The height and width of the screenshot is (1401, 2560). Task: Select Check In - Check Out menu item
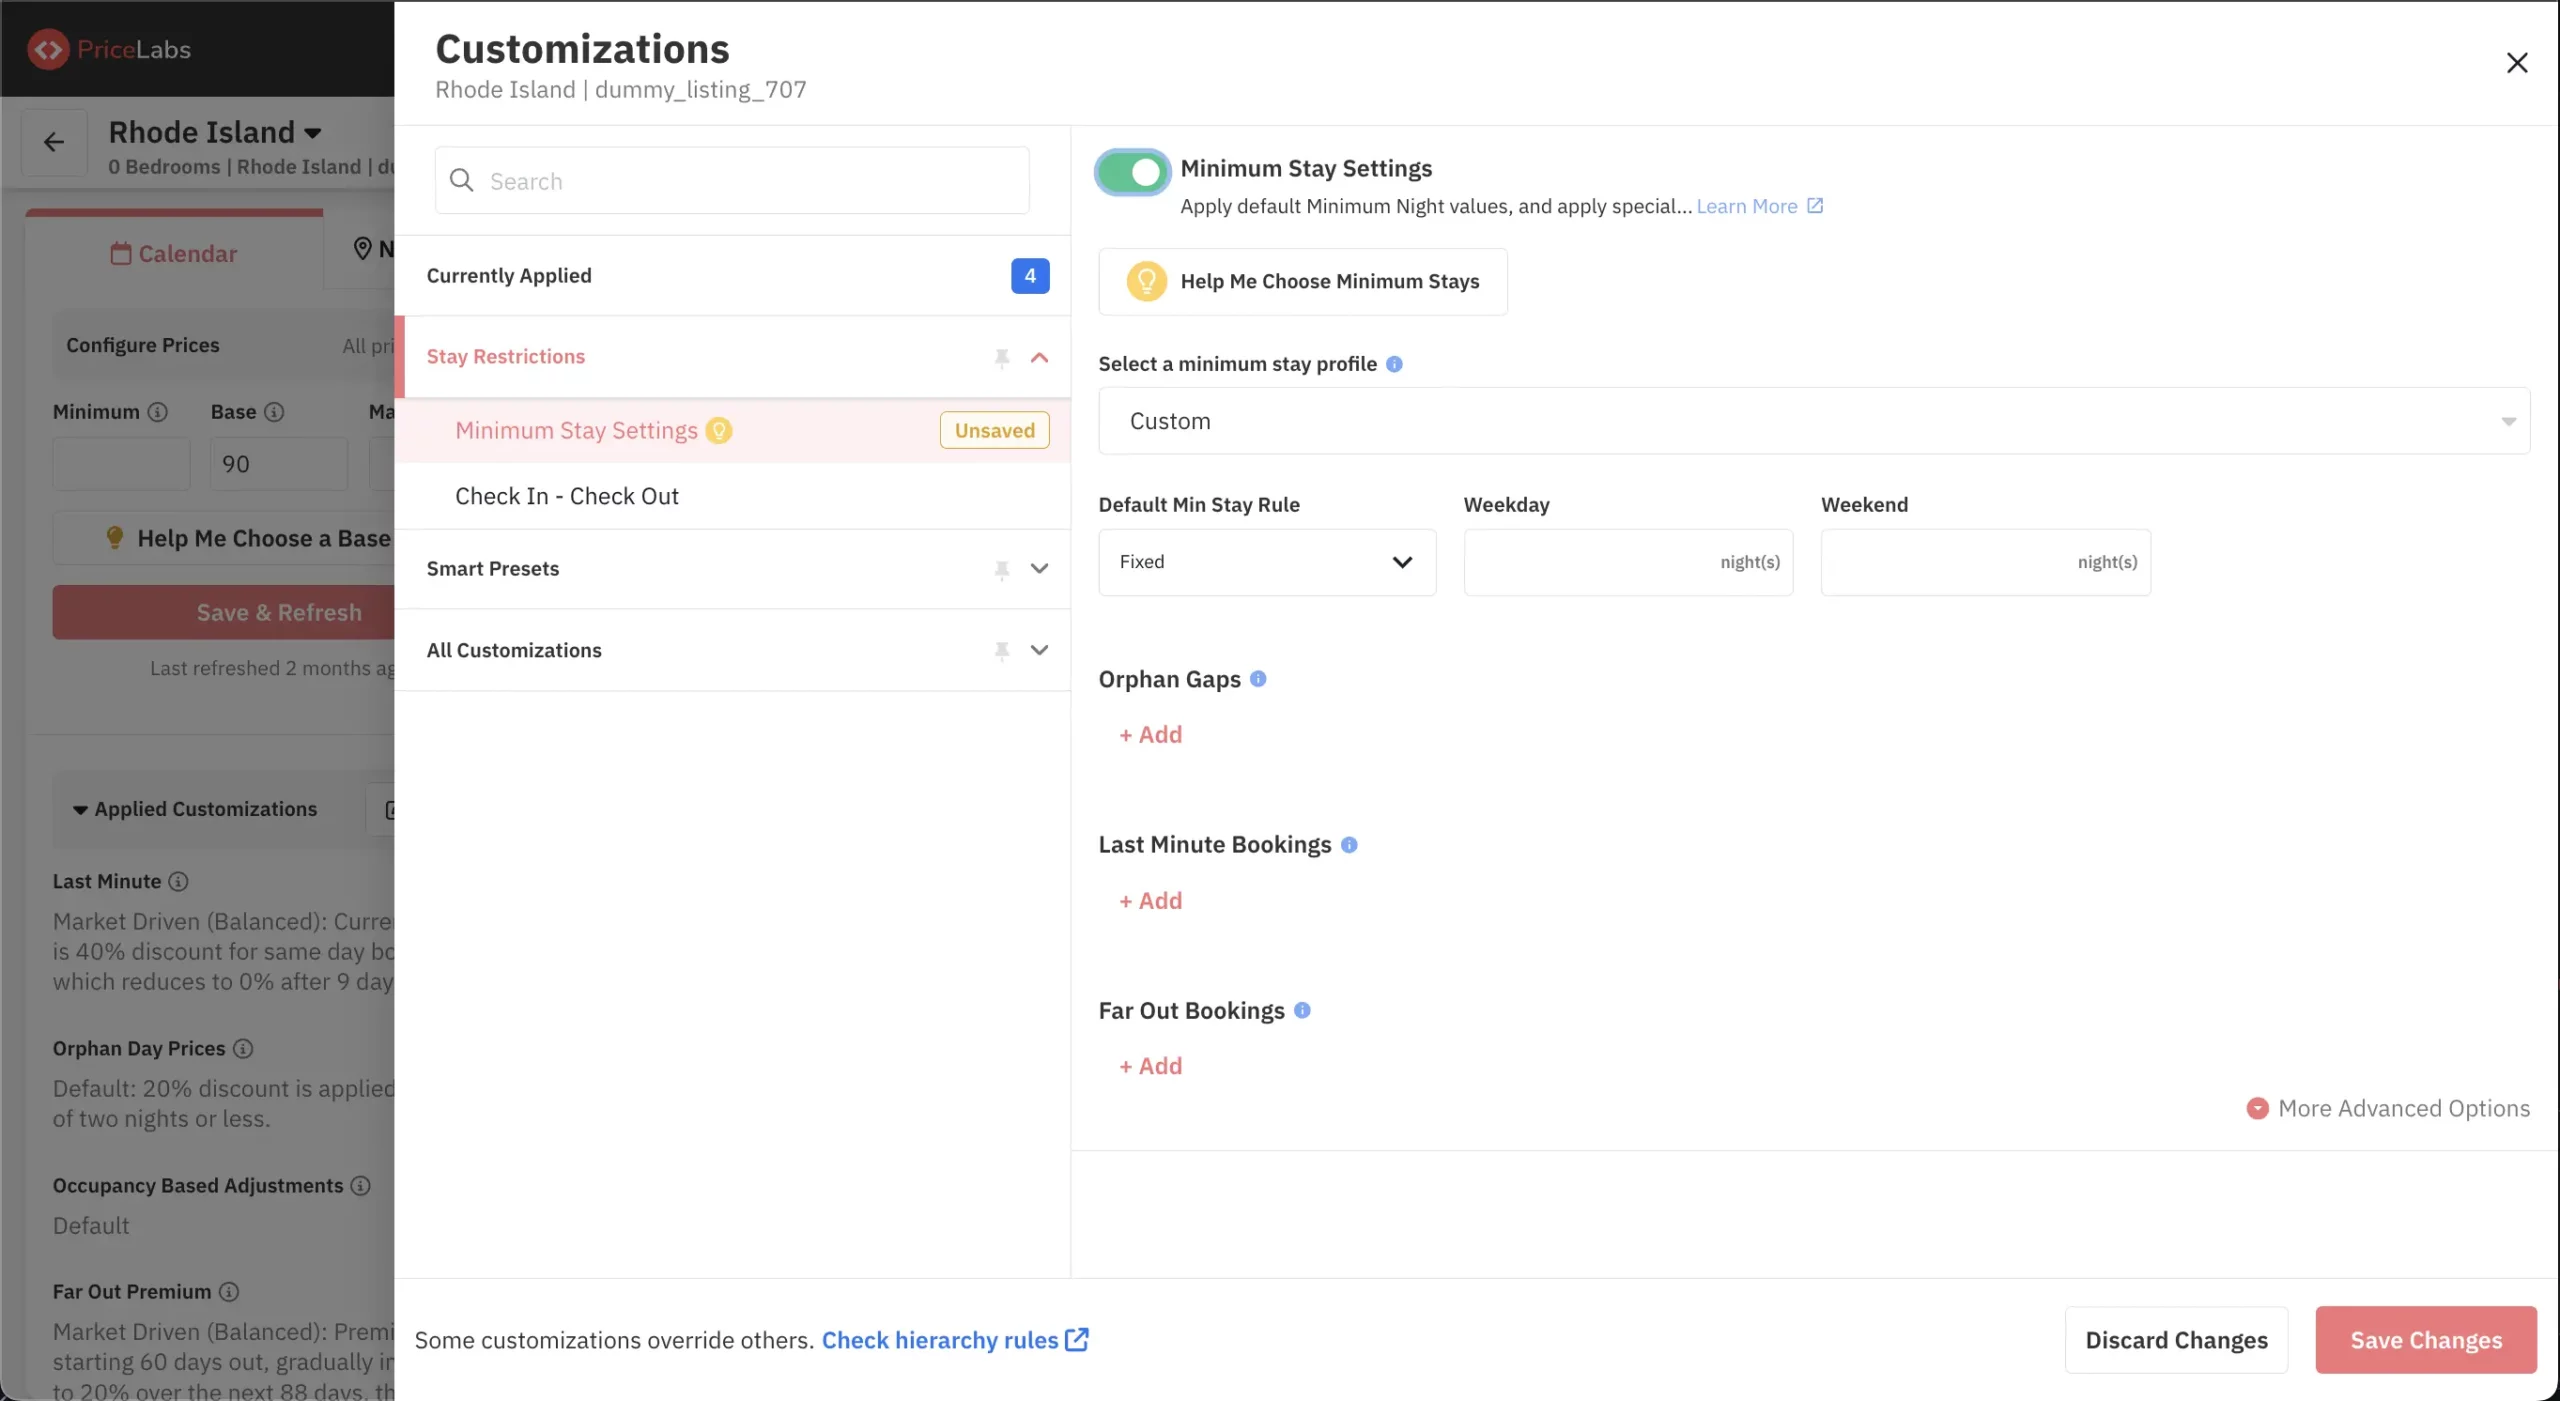coord(566,496)
